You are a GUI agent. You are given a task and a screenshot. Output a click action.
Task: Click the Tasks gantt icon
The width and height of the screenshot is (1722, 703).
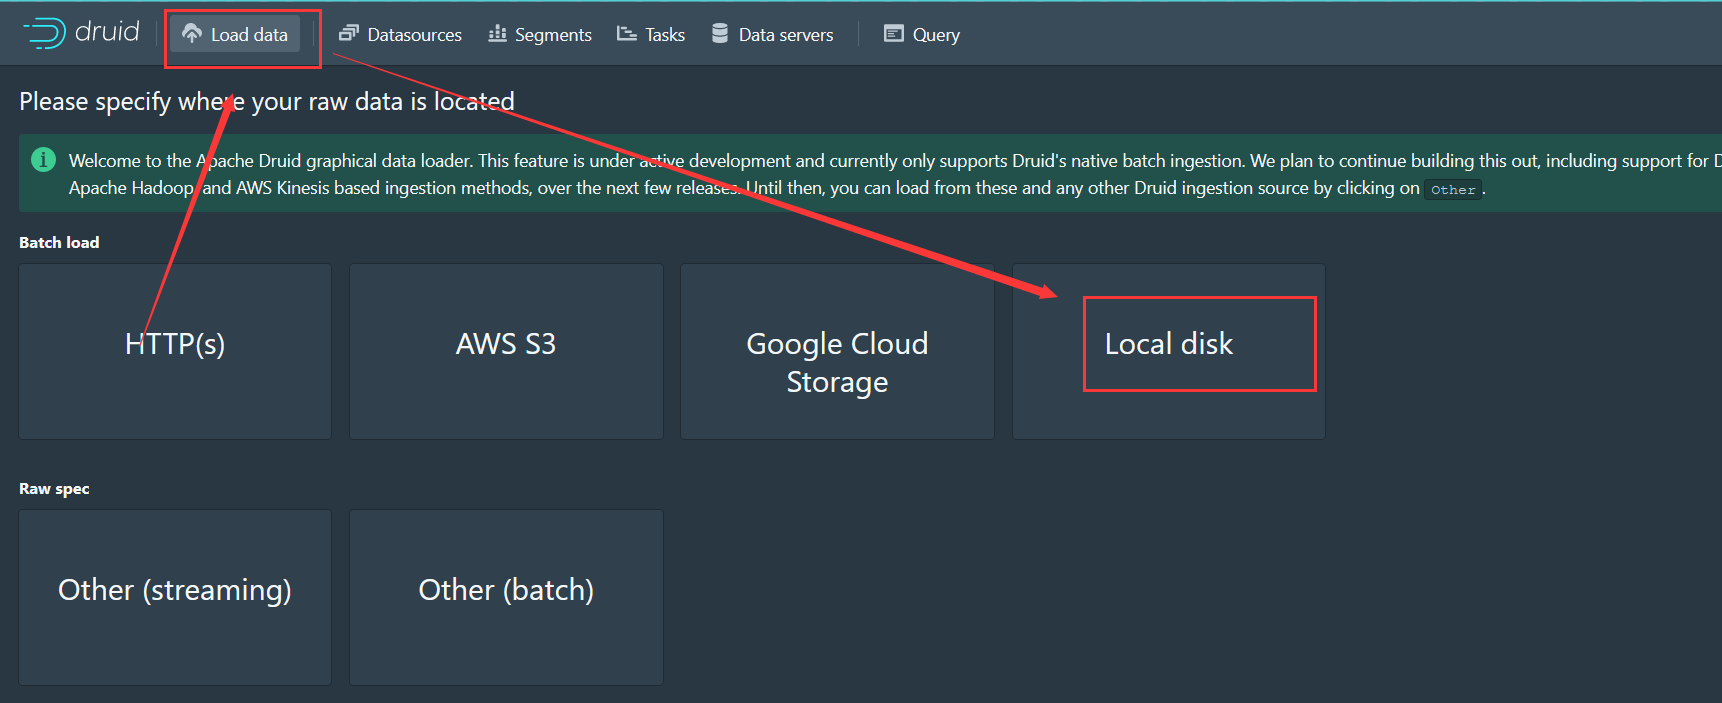[x=627, y=34]
